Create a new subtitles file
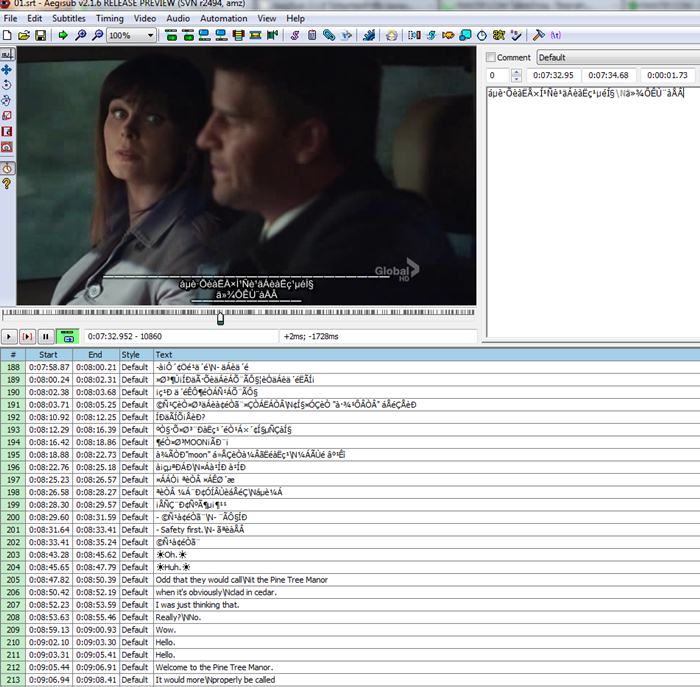The height and width of the screenshot is (687, 700). coord(7,35)
